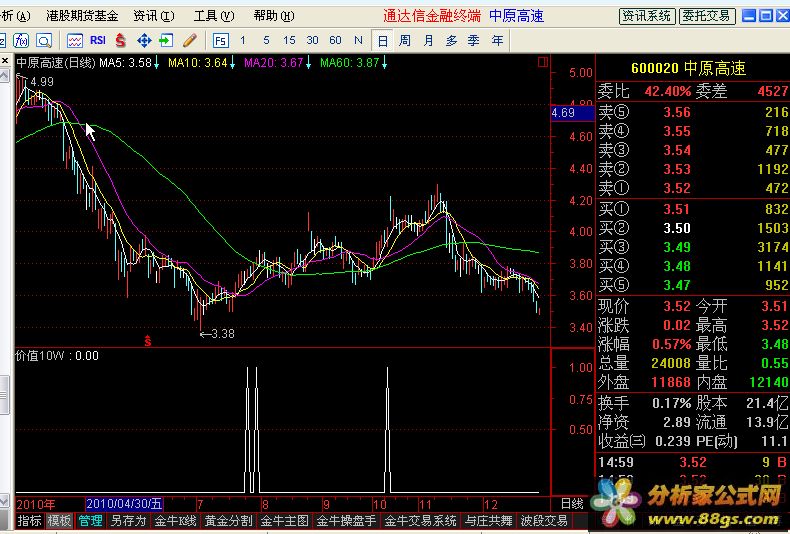Click the 总量 value 24008
790x534 pixels.
tap(671, 363)
